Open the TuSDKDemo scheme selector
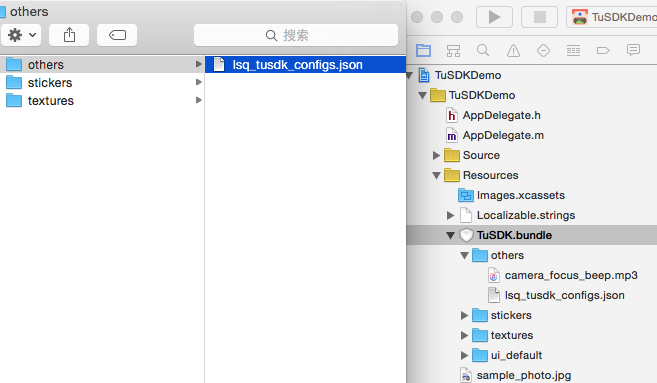The image size is (657, 383). [x=612, y=17]
